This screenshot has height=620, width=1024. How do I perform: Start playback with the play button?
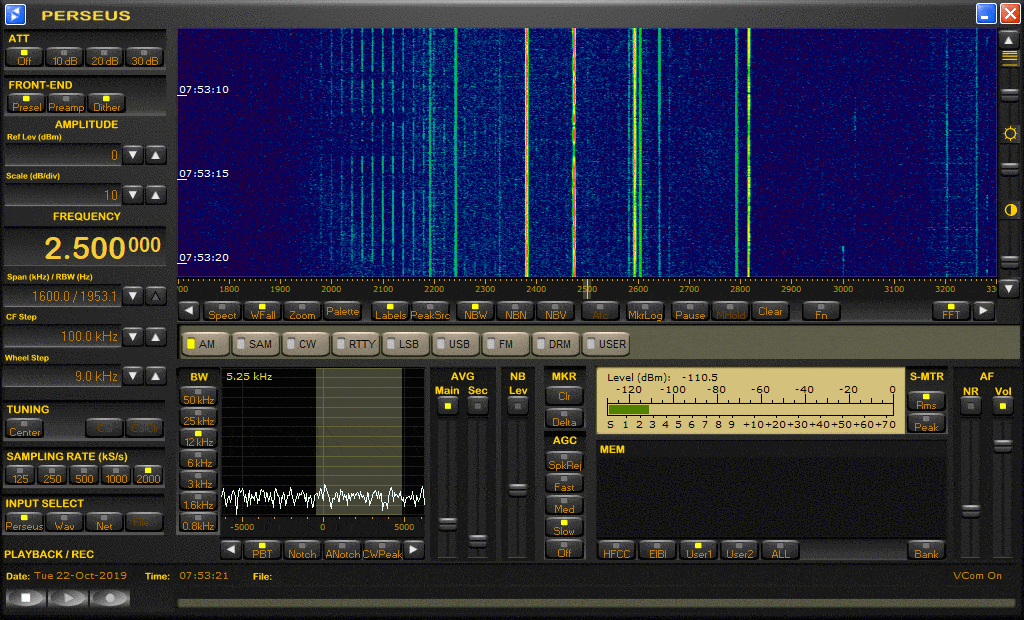point(68,597)
